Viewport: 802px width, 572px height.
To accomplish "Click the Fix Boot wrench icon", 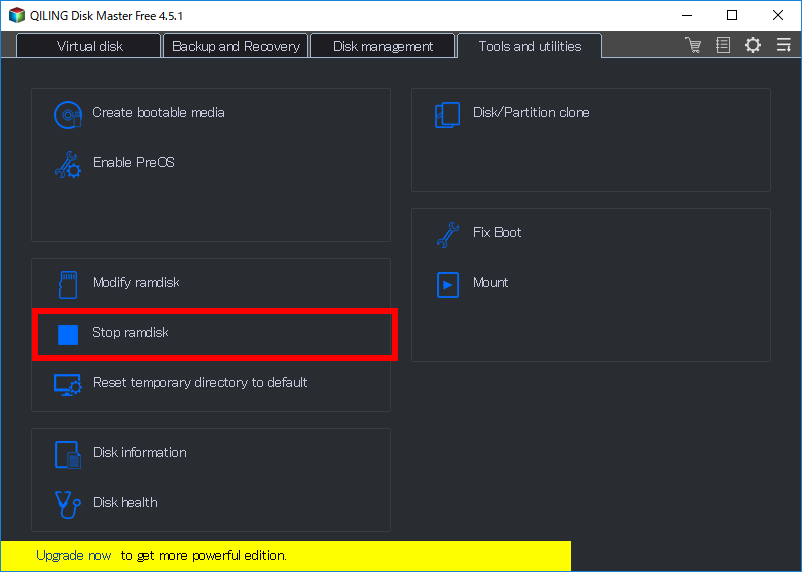I will pos(448,235).
